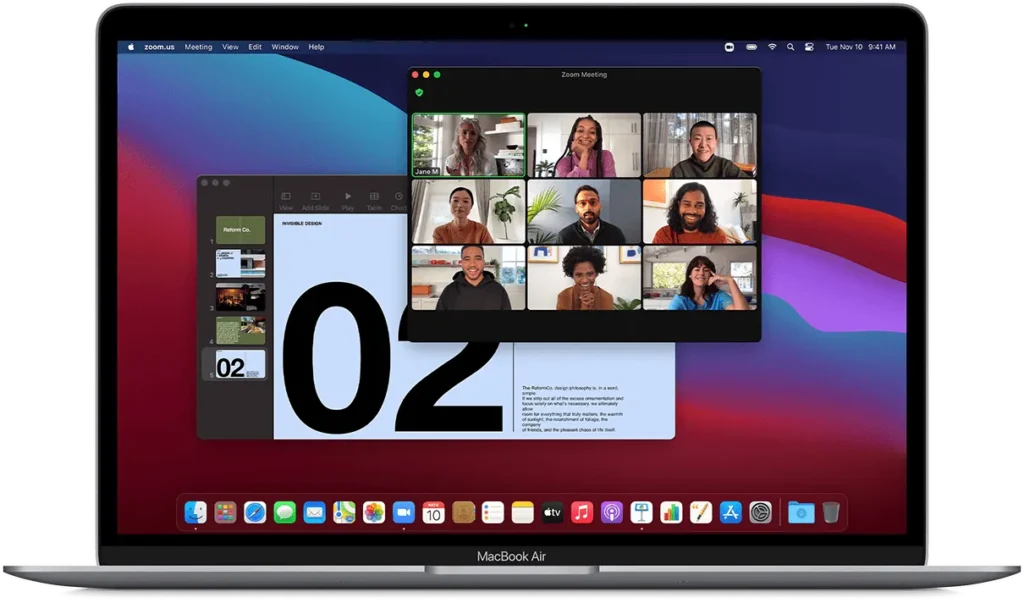This screenshot has width=1024, height=603.
Task: Open the Maps app in the Dock
Action: (x=344, y=513)
